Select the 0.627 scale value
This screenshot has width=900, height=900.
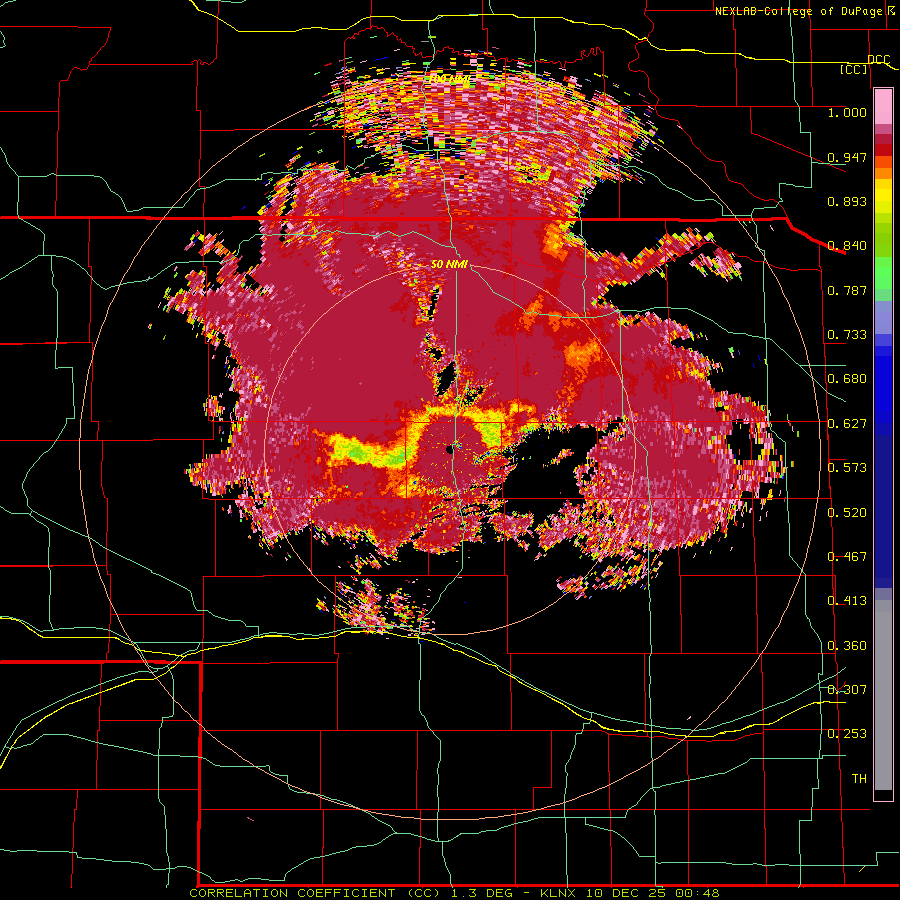point(847,424)
